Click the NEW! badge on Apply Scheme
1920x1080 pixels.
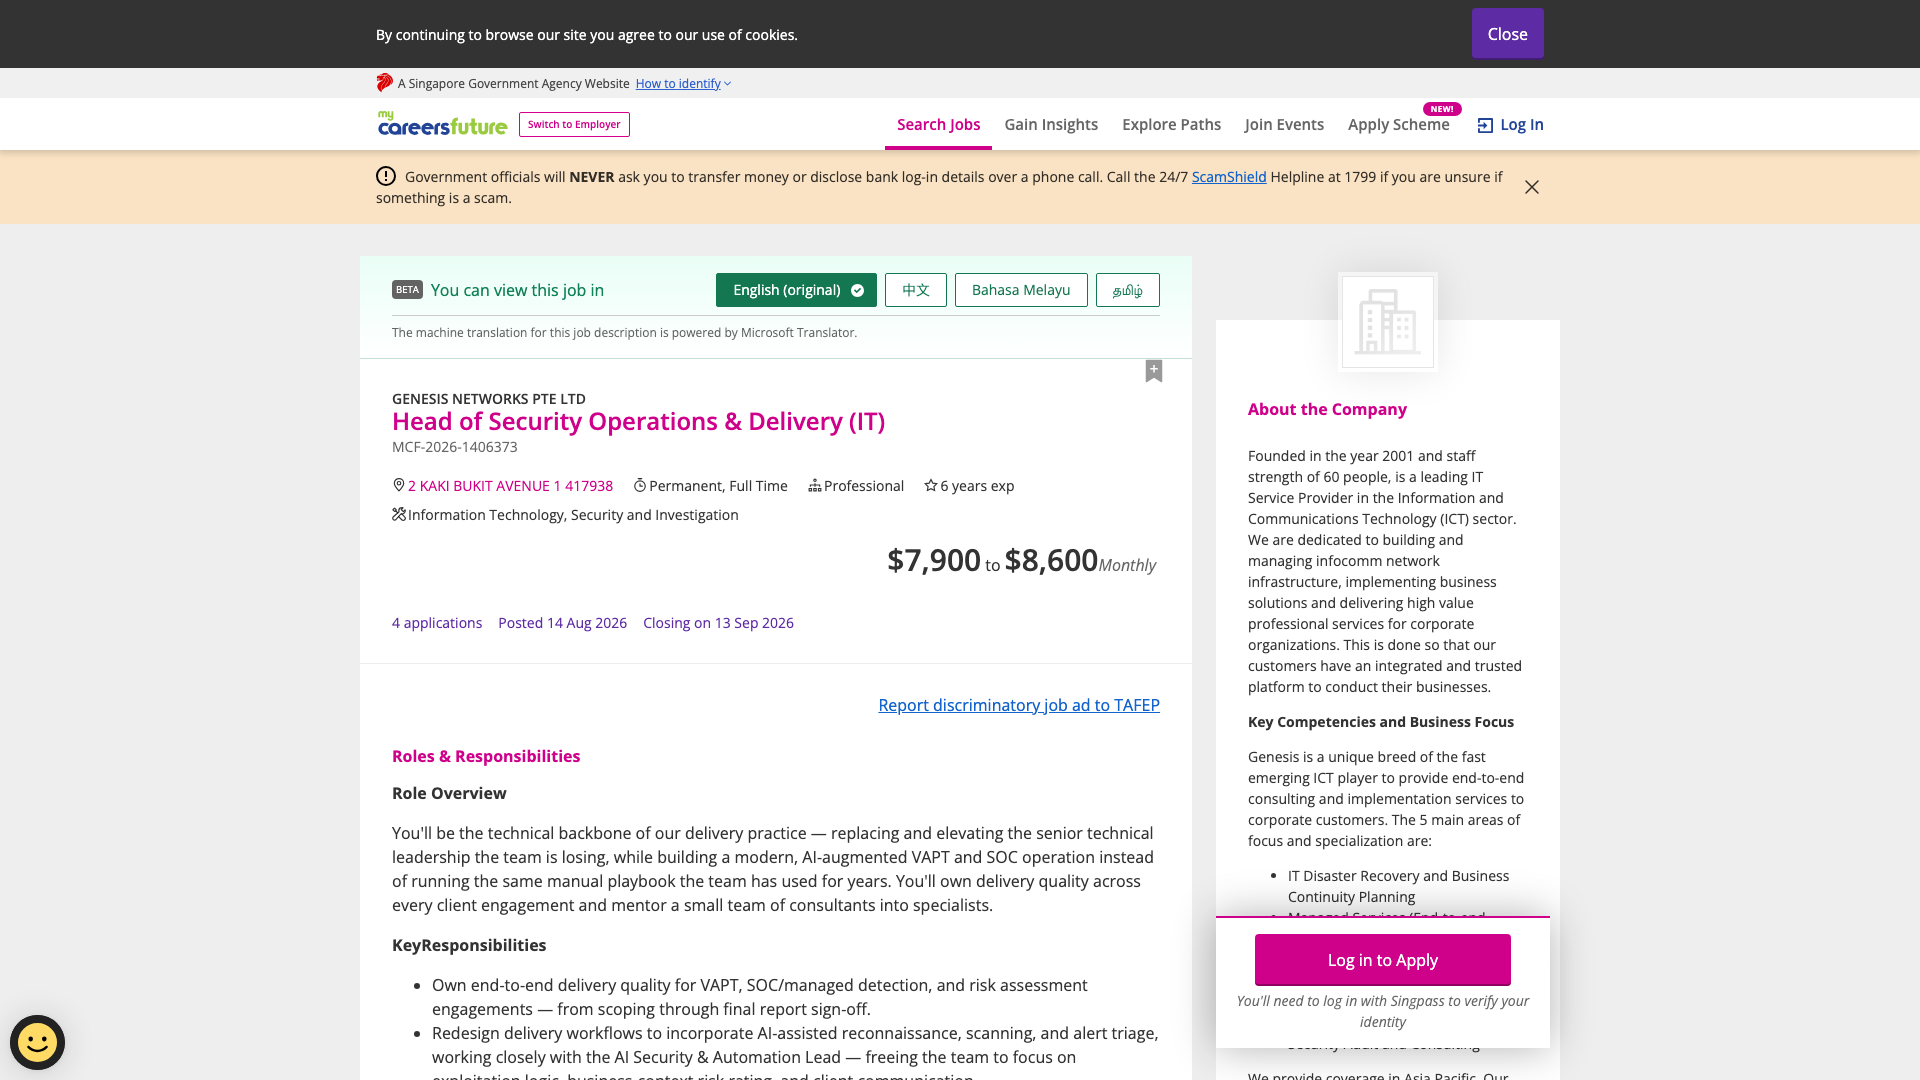point(1442,109)
